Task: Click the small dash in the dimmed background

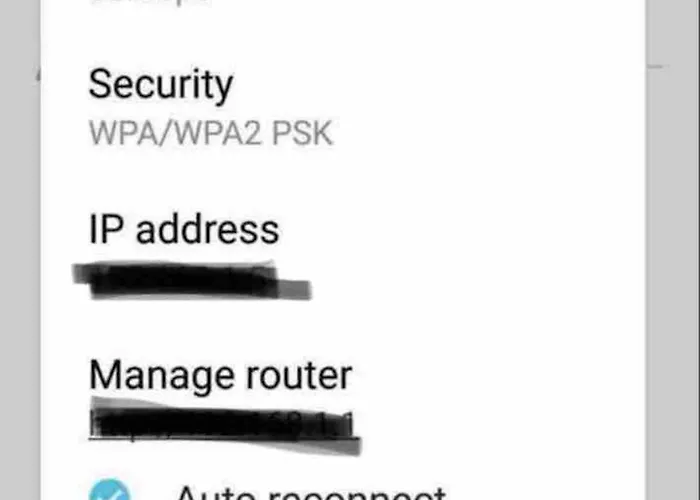Action: [x=655, y=67]
